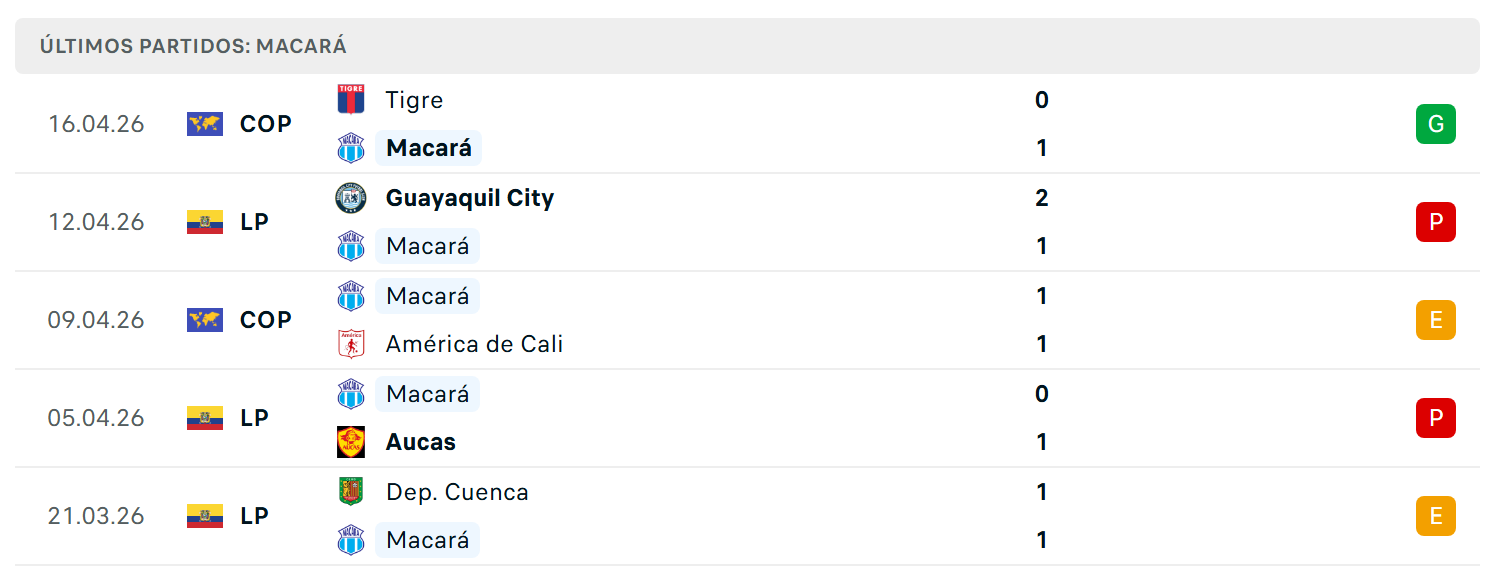The height and width of the screenshot is (586, 1491).
Task: Click the Dep. Cuenca crest icon
Action: (351, 491)
